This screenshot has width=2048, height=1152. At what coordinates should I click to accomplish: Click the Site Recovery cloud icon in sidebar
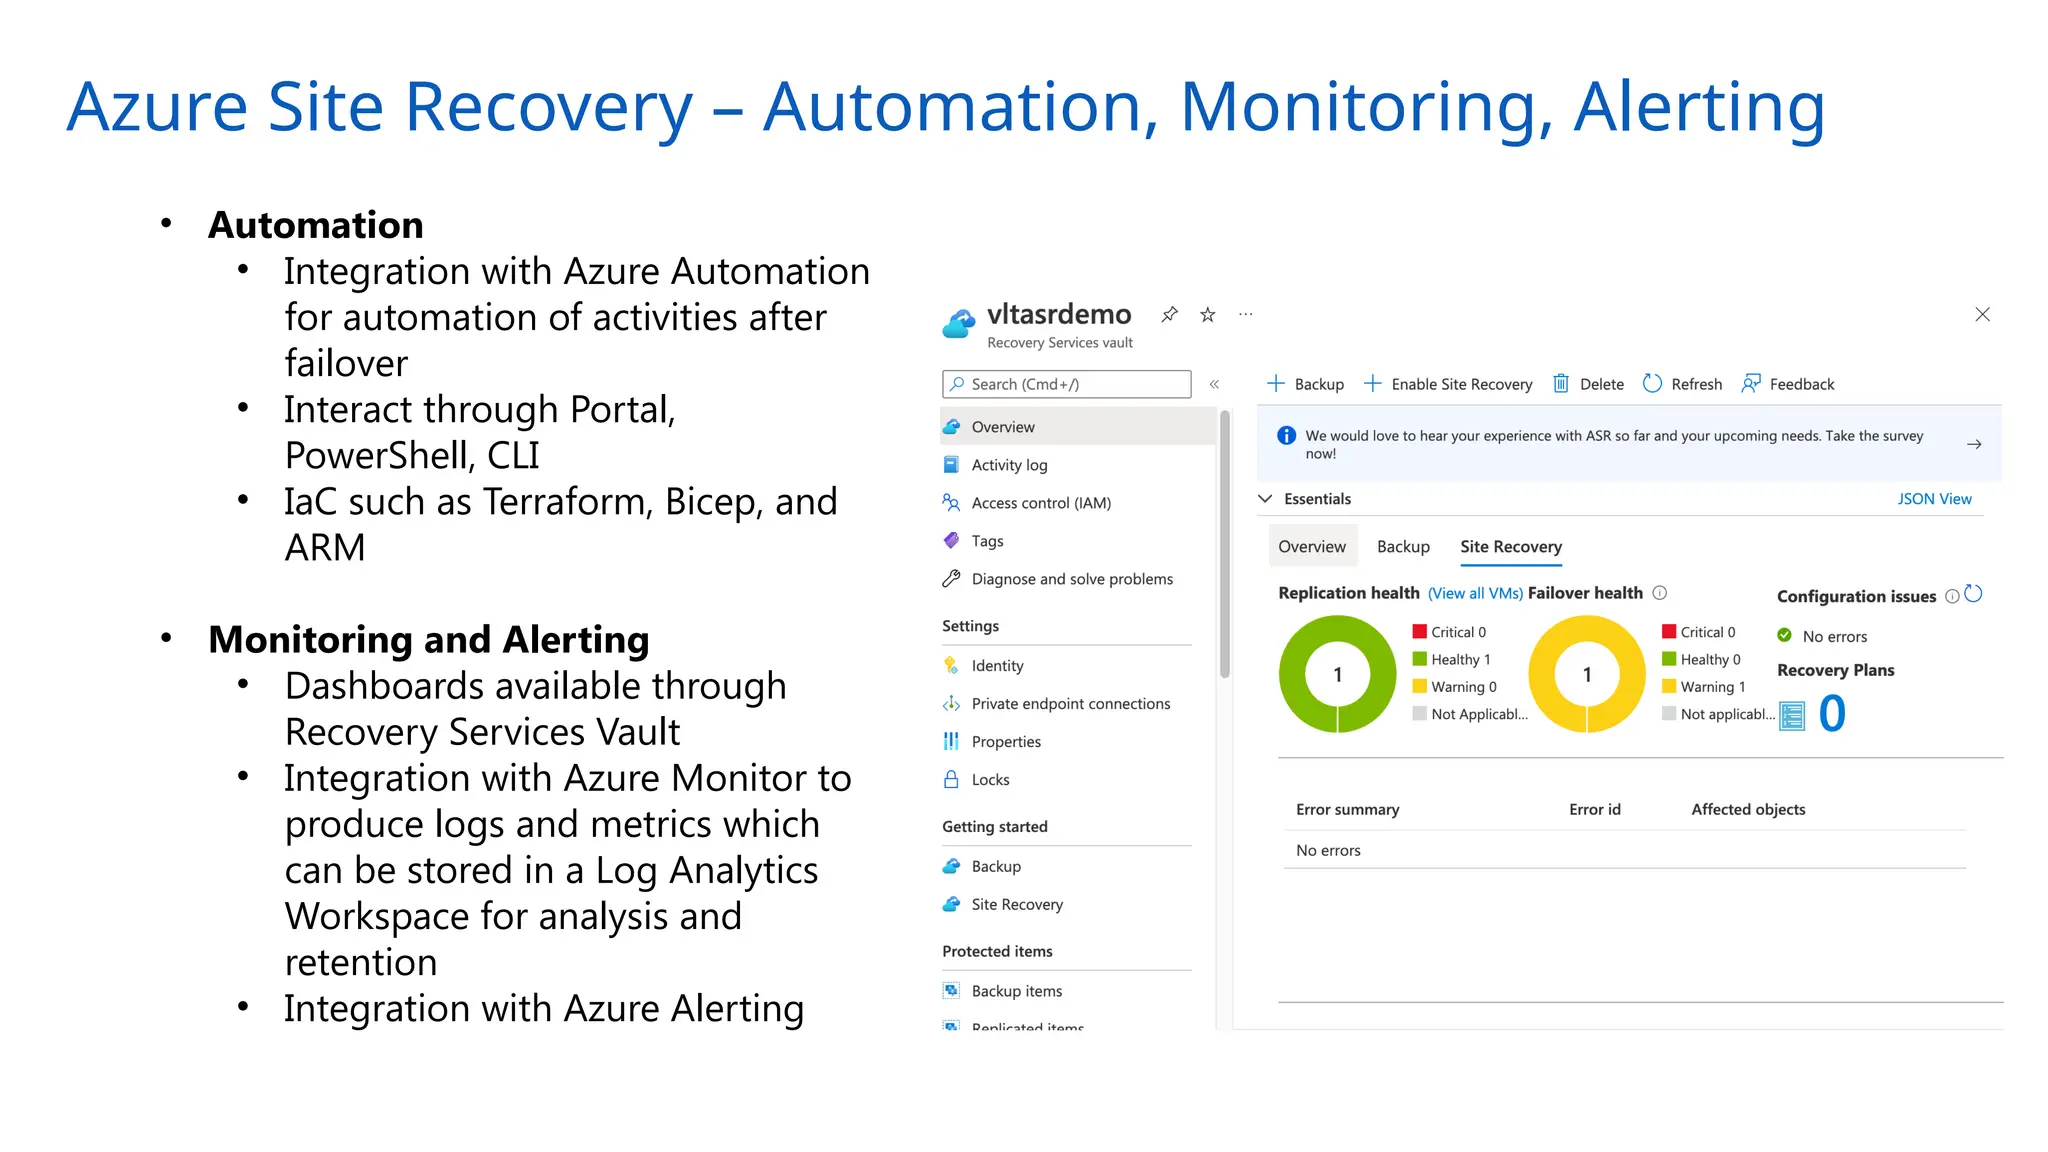[x=951, y=904]
